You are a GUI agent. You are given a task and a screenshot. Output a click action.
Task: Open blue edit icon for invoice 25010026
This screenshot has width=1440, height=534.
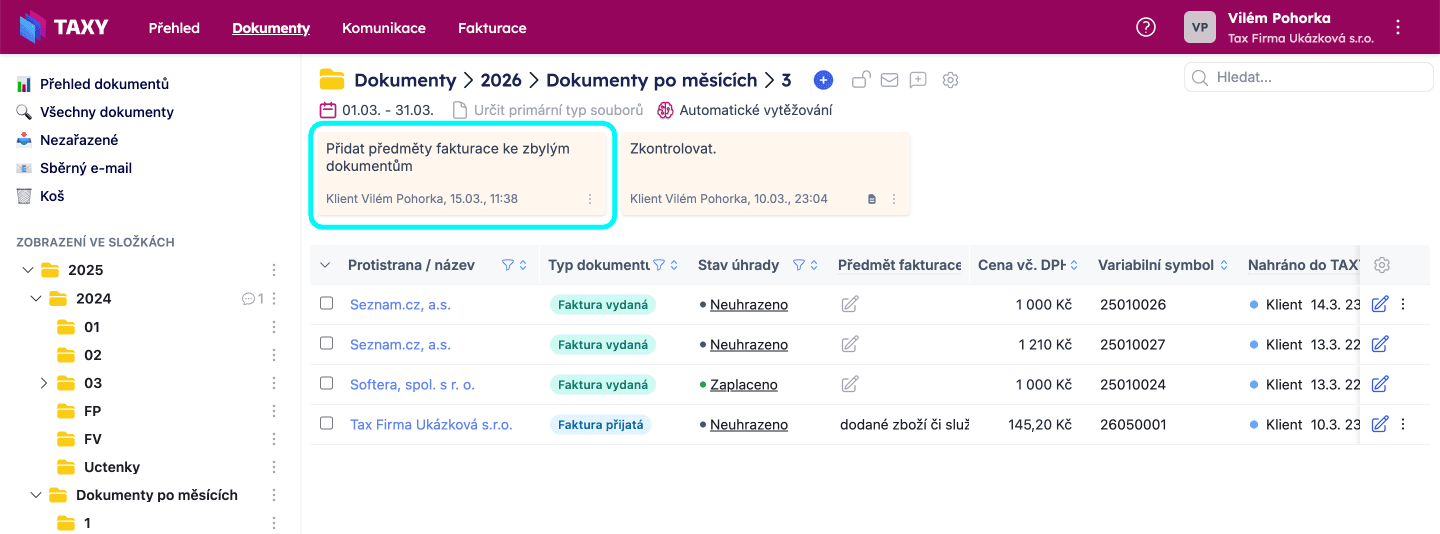[x=1380, y=304]
